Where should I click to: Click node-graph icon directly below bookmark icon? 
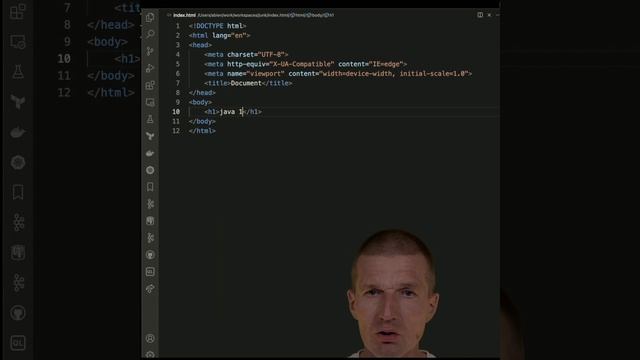coord(150,204)
